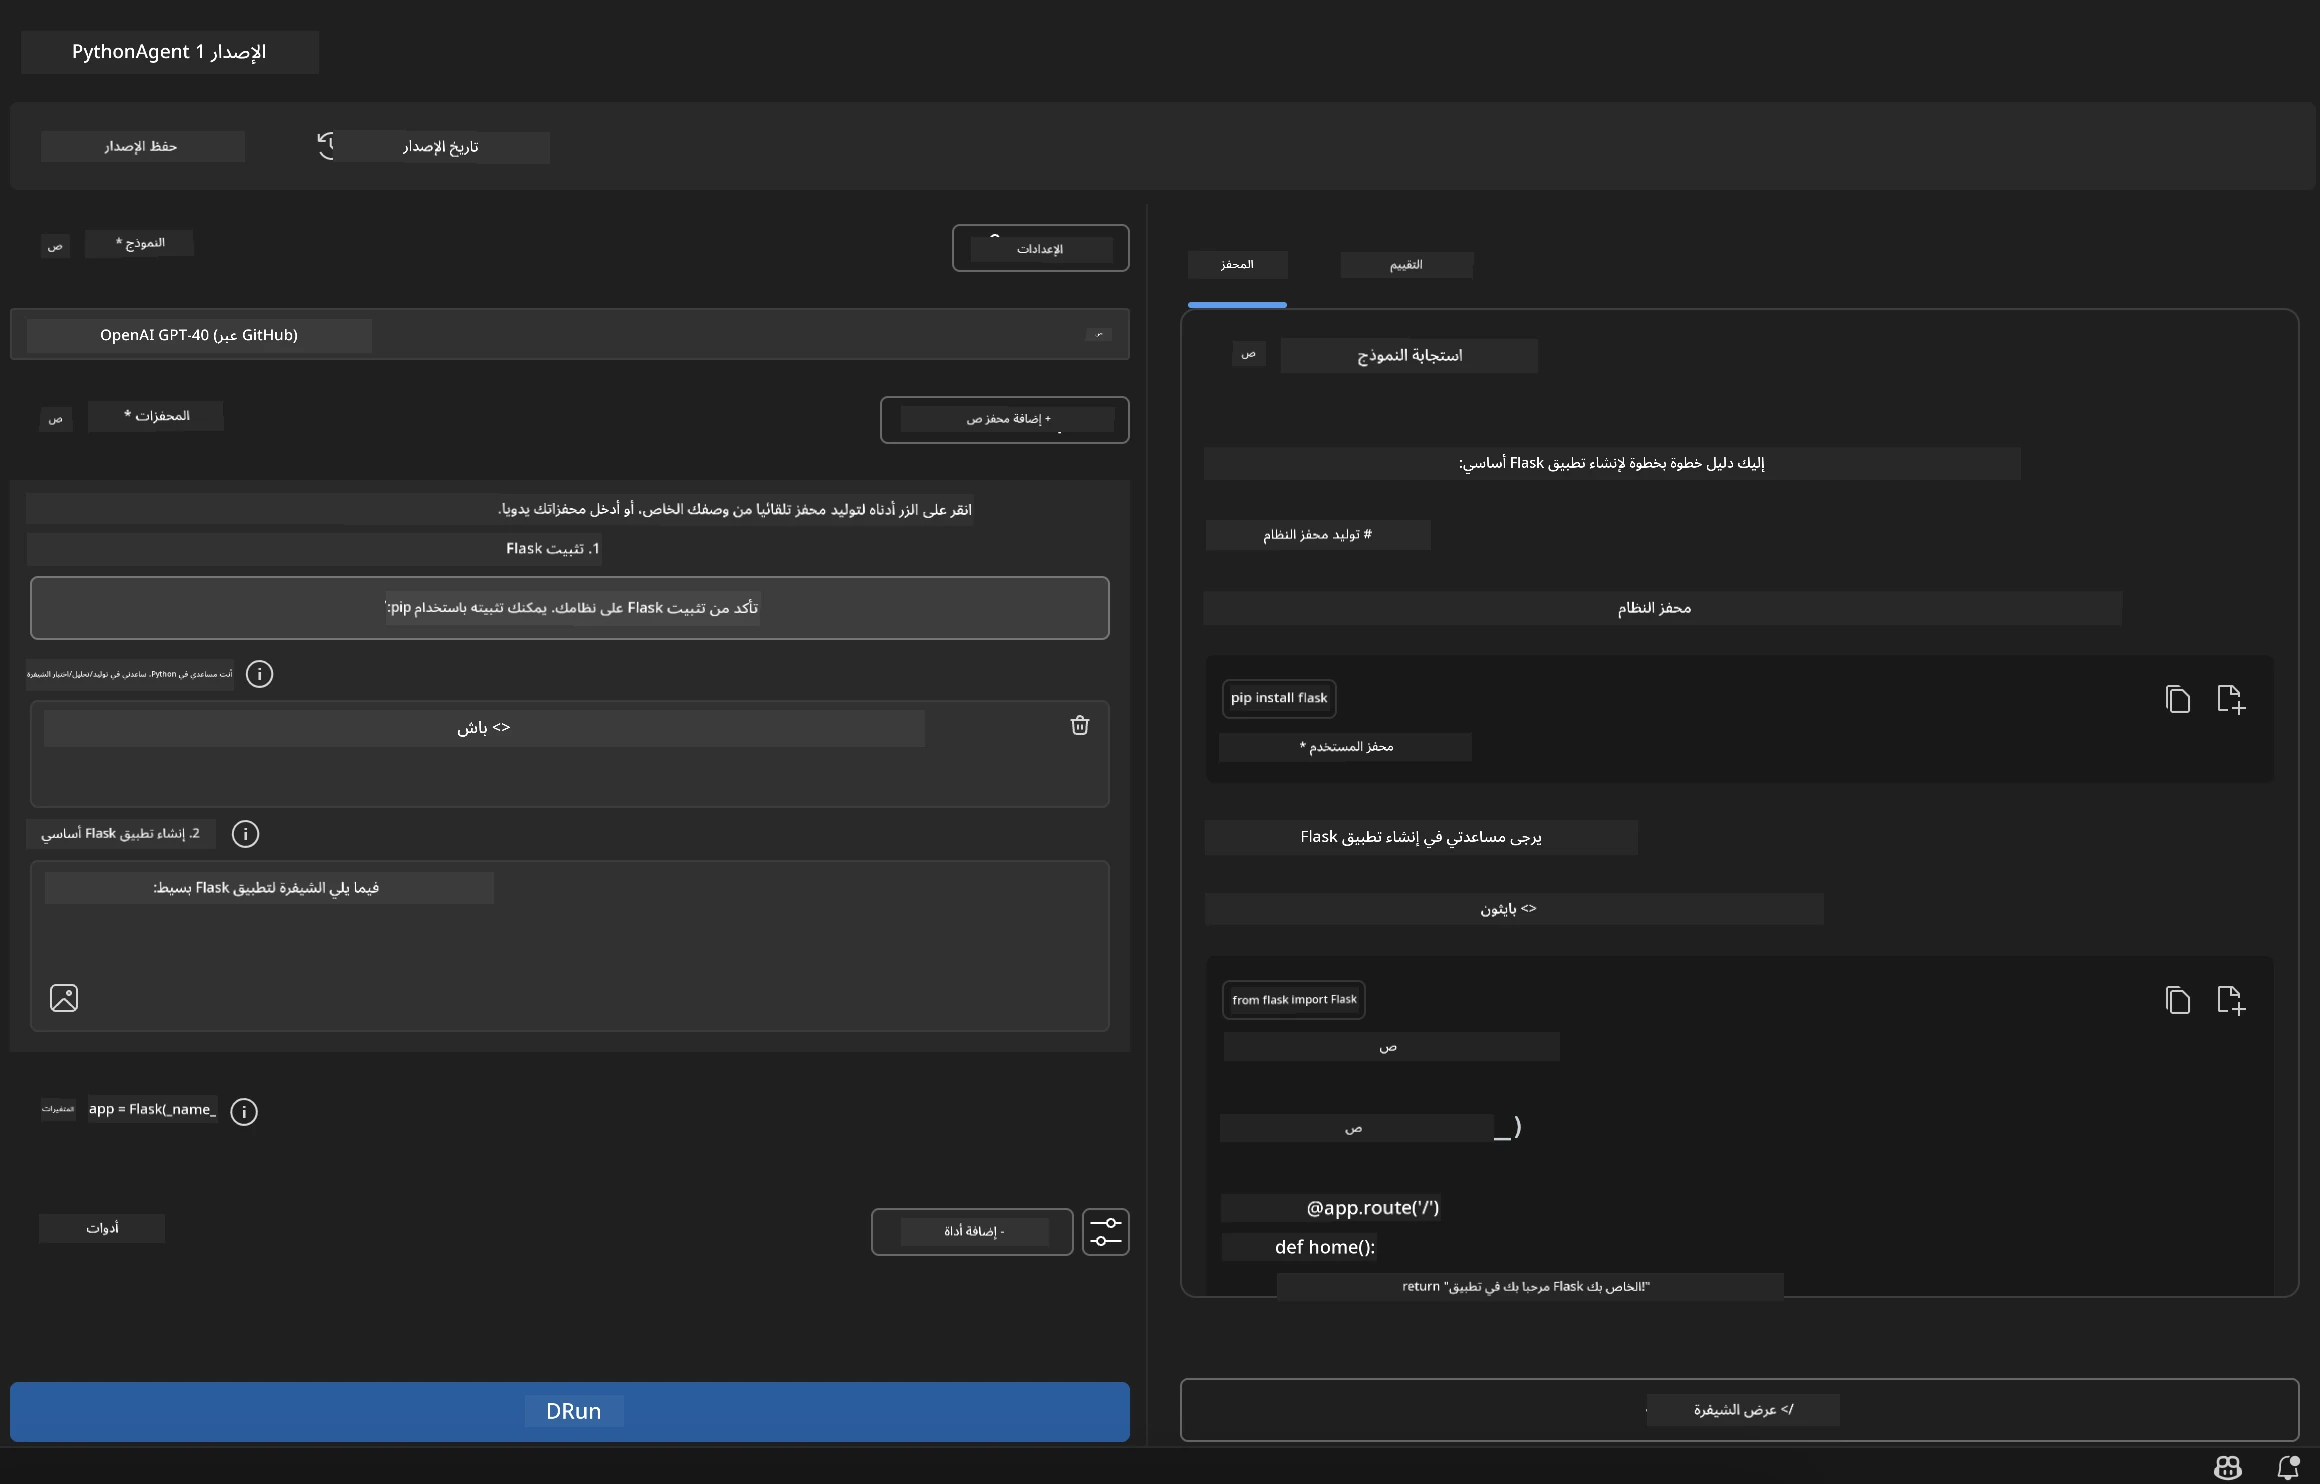Click the النموذج model label
Viewport: 2320px width, 1484px height.
[140, 243]
